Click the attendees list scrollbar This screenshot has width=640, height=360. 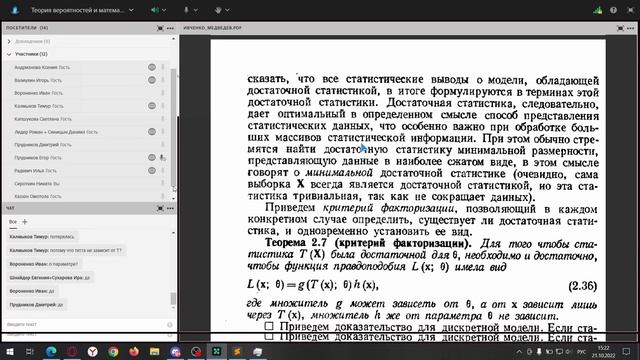click(x=173, y=127)
